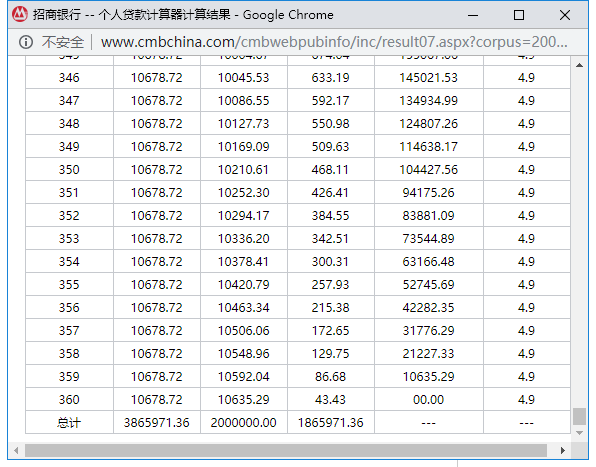The image size is (596, 467).
Task: Click the horizontal scrollbar right arrow
Action: [563, 451]
